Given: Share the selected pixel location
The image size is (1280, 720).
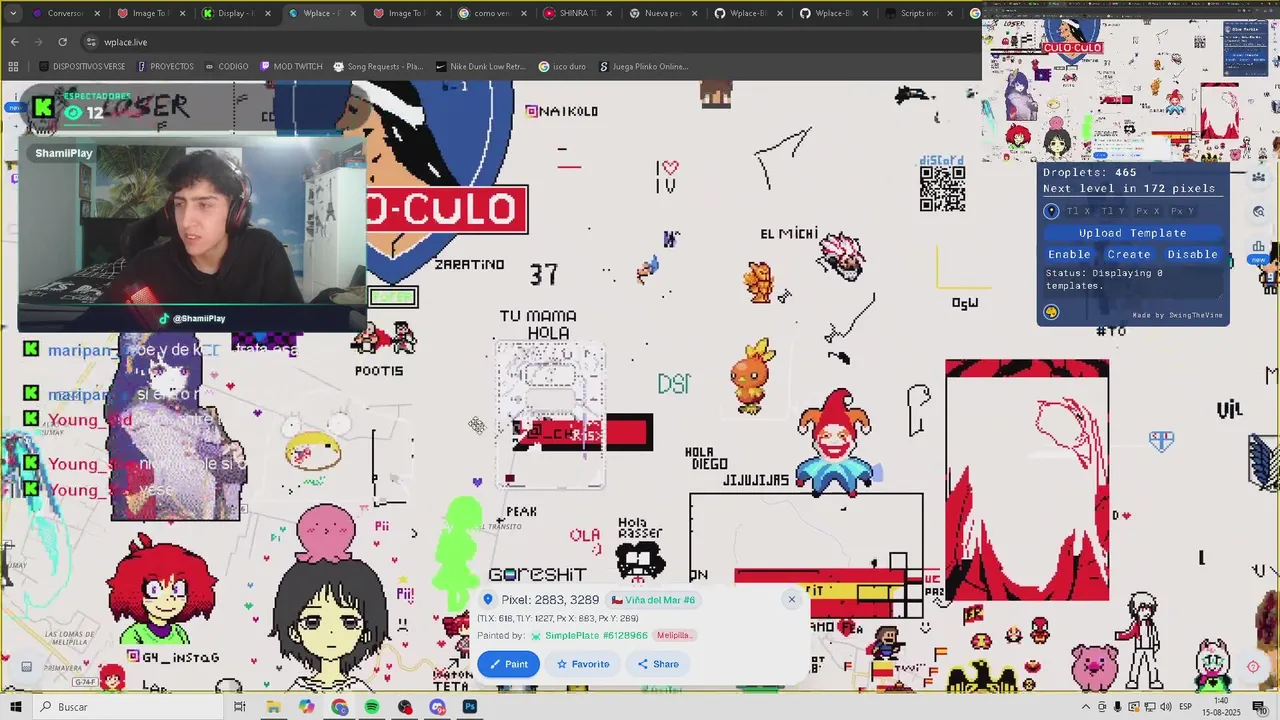Looking at the screenshot, I should 658,664.
